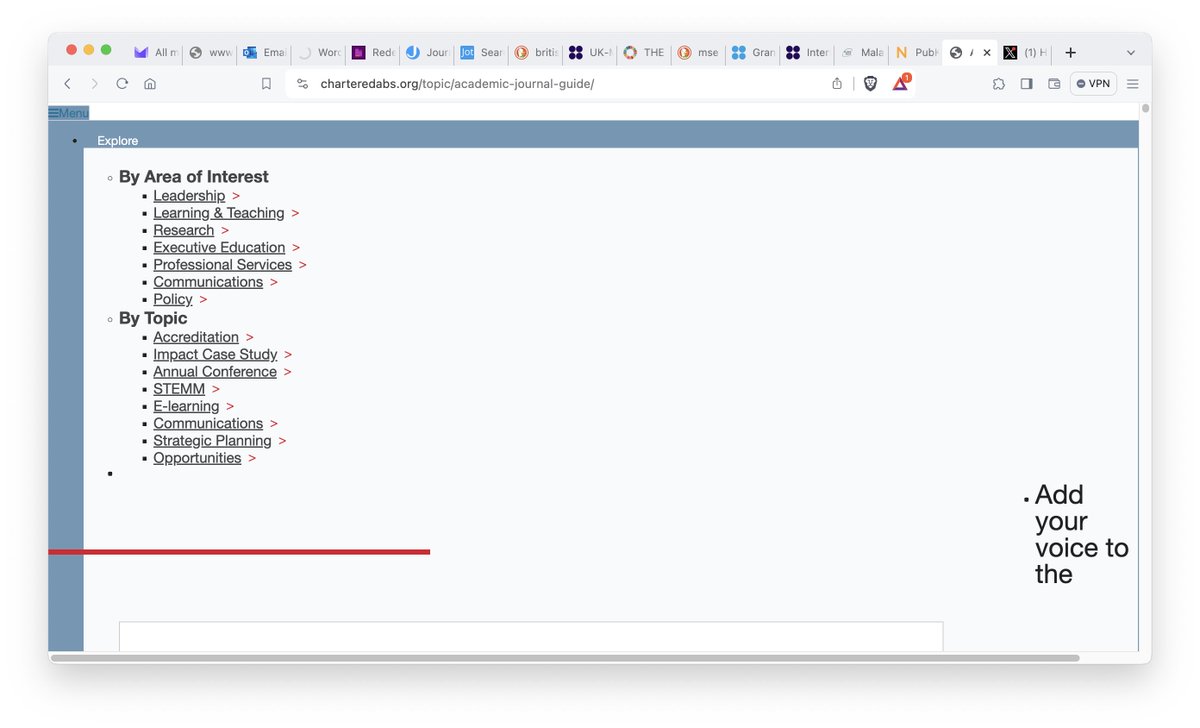Open the Accreditation link
Viewport: 1200px width, 728px height.
196,337
